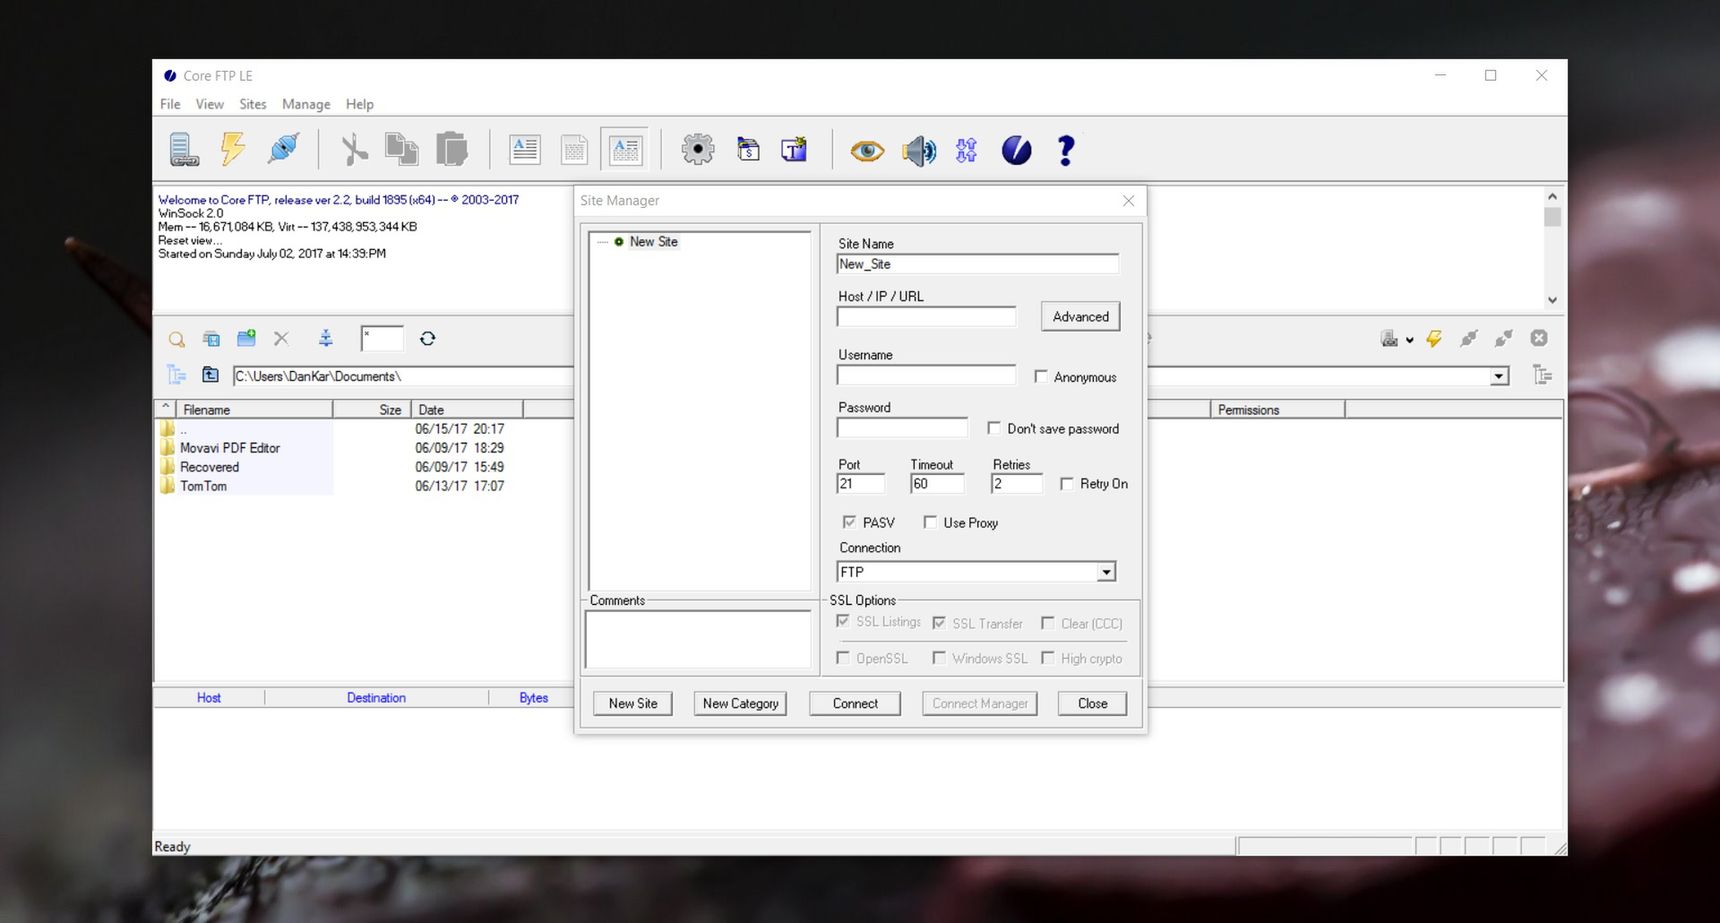The width and height of the screenshot is (1720, 923).
Task: Open the View menu
Action: (x=210, y=104)
